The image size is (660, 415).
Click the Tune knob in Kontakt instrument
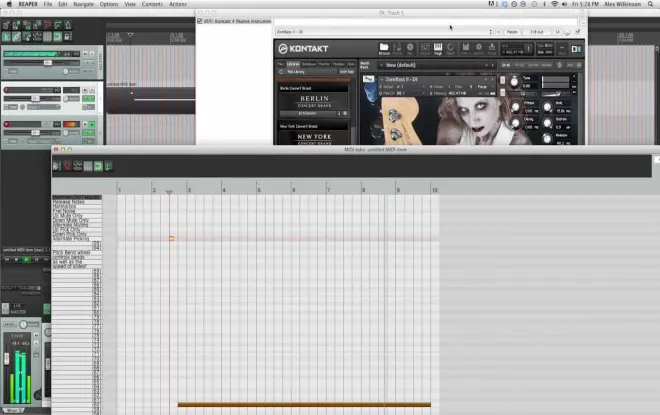point(514,81)
